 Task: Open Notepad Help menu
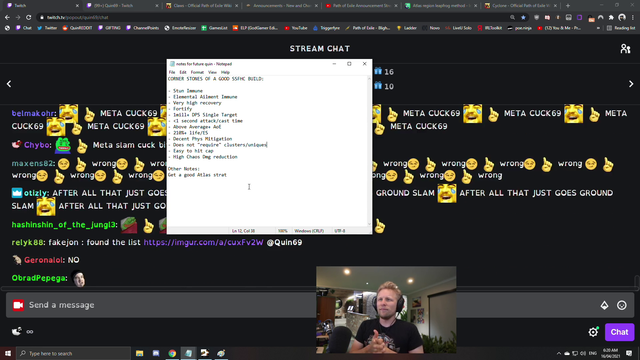(x=225, y=72)
